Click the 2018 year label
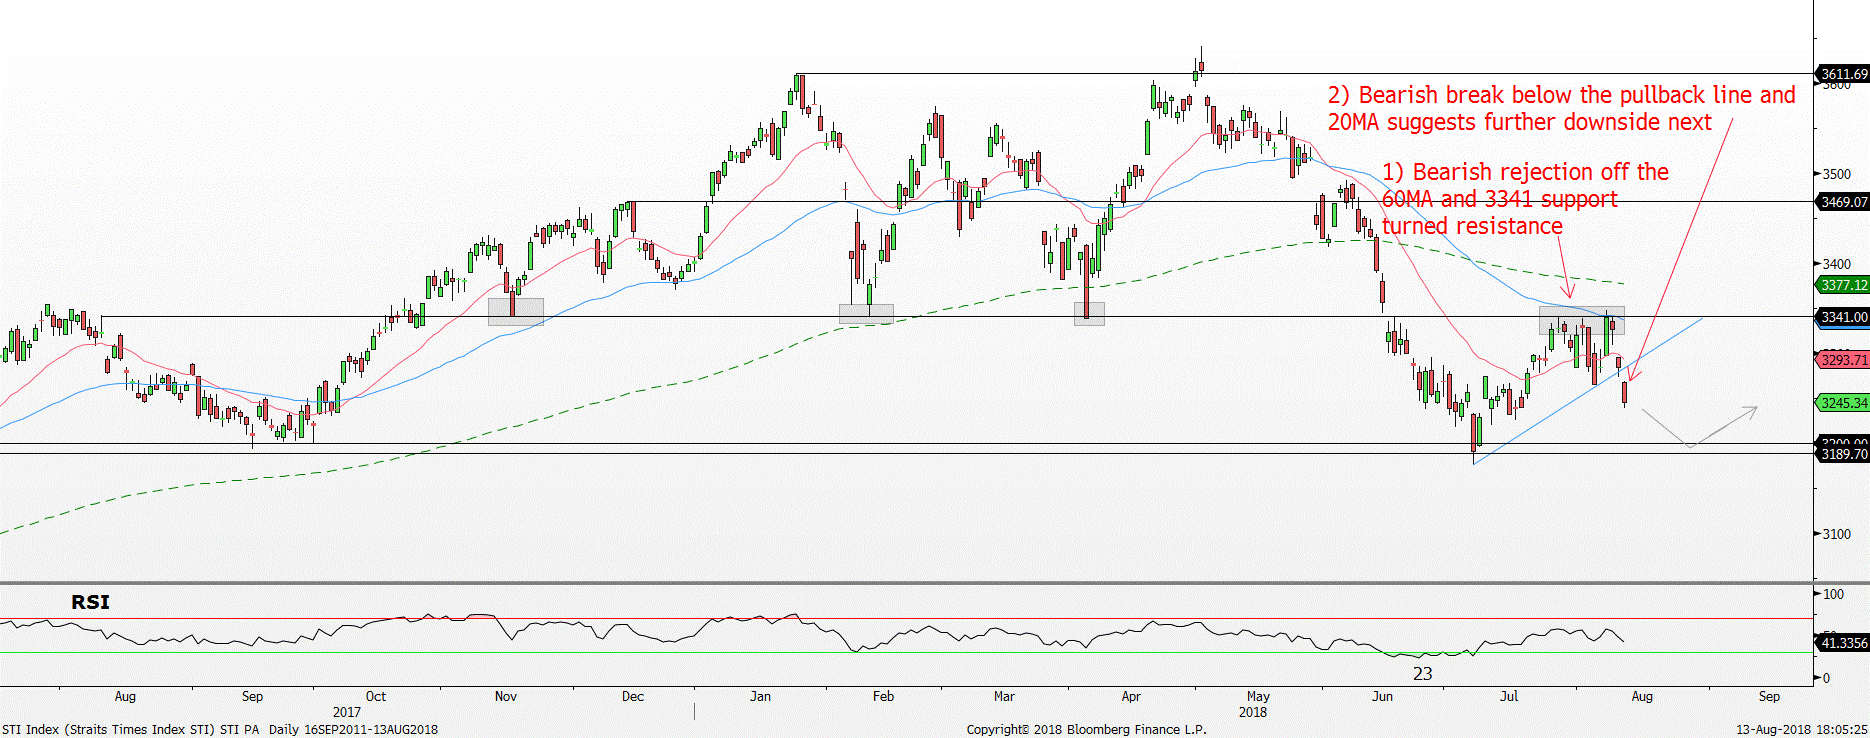 click(x=1253, y=712)
